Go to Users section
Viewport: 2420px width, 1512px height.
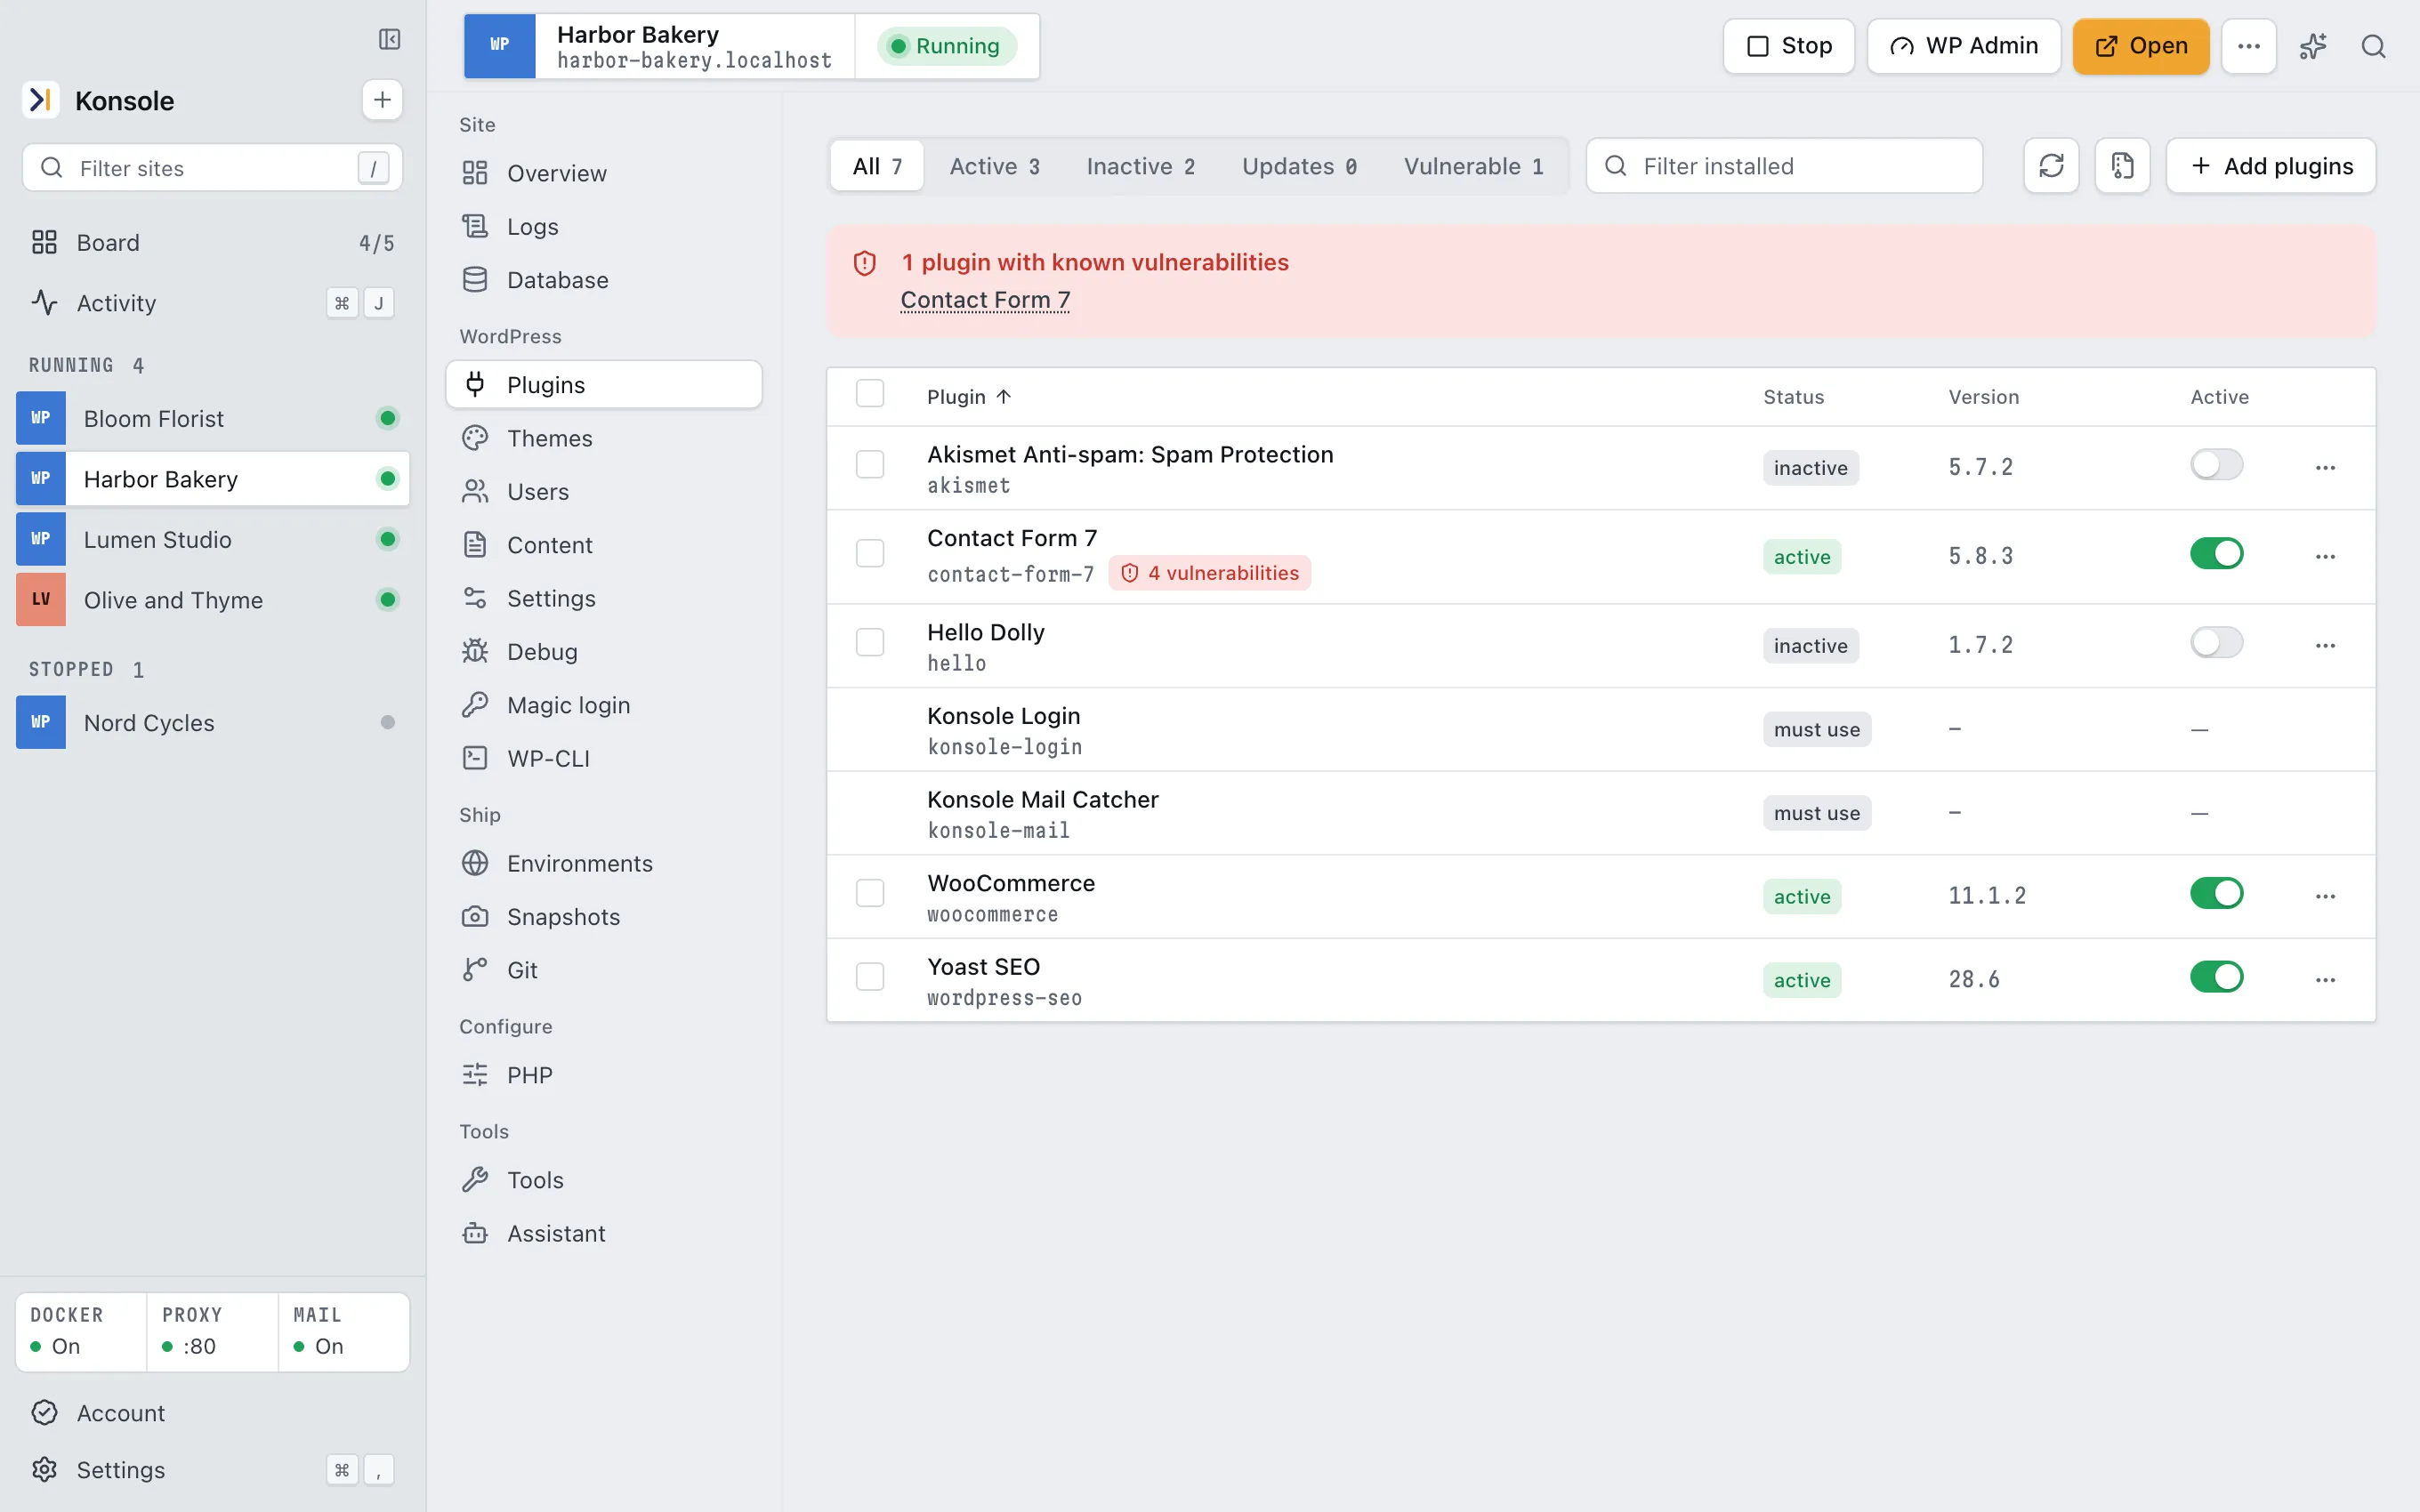pyautogui.click(x=604, y=491)
